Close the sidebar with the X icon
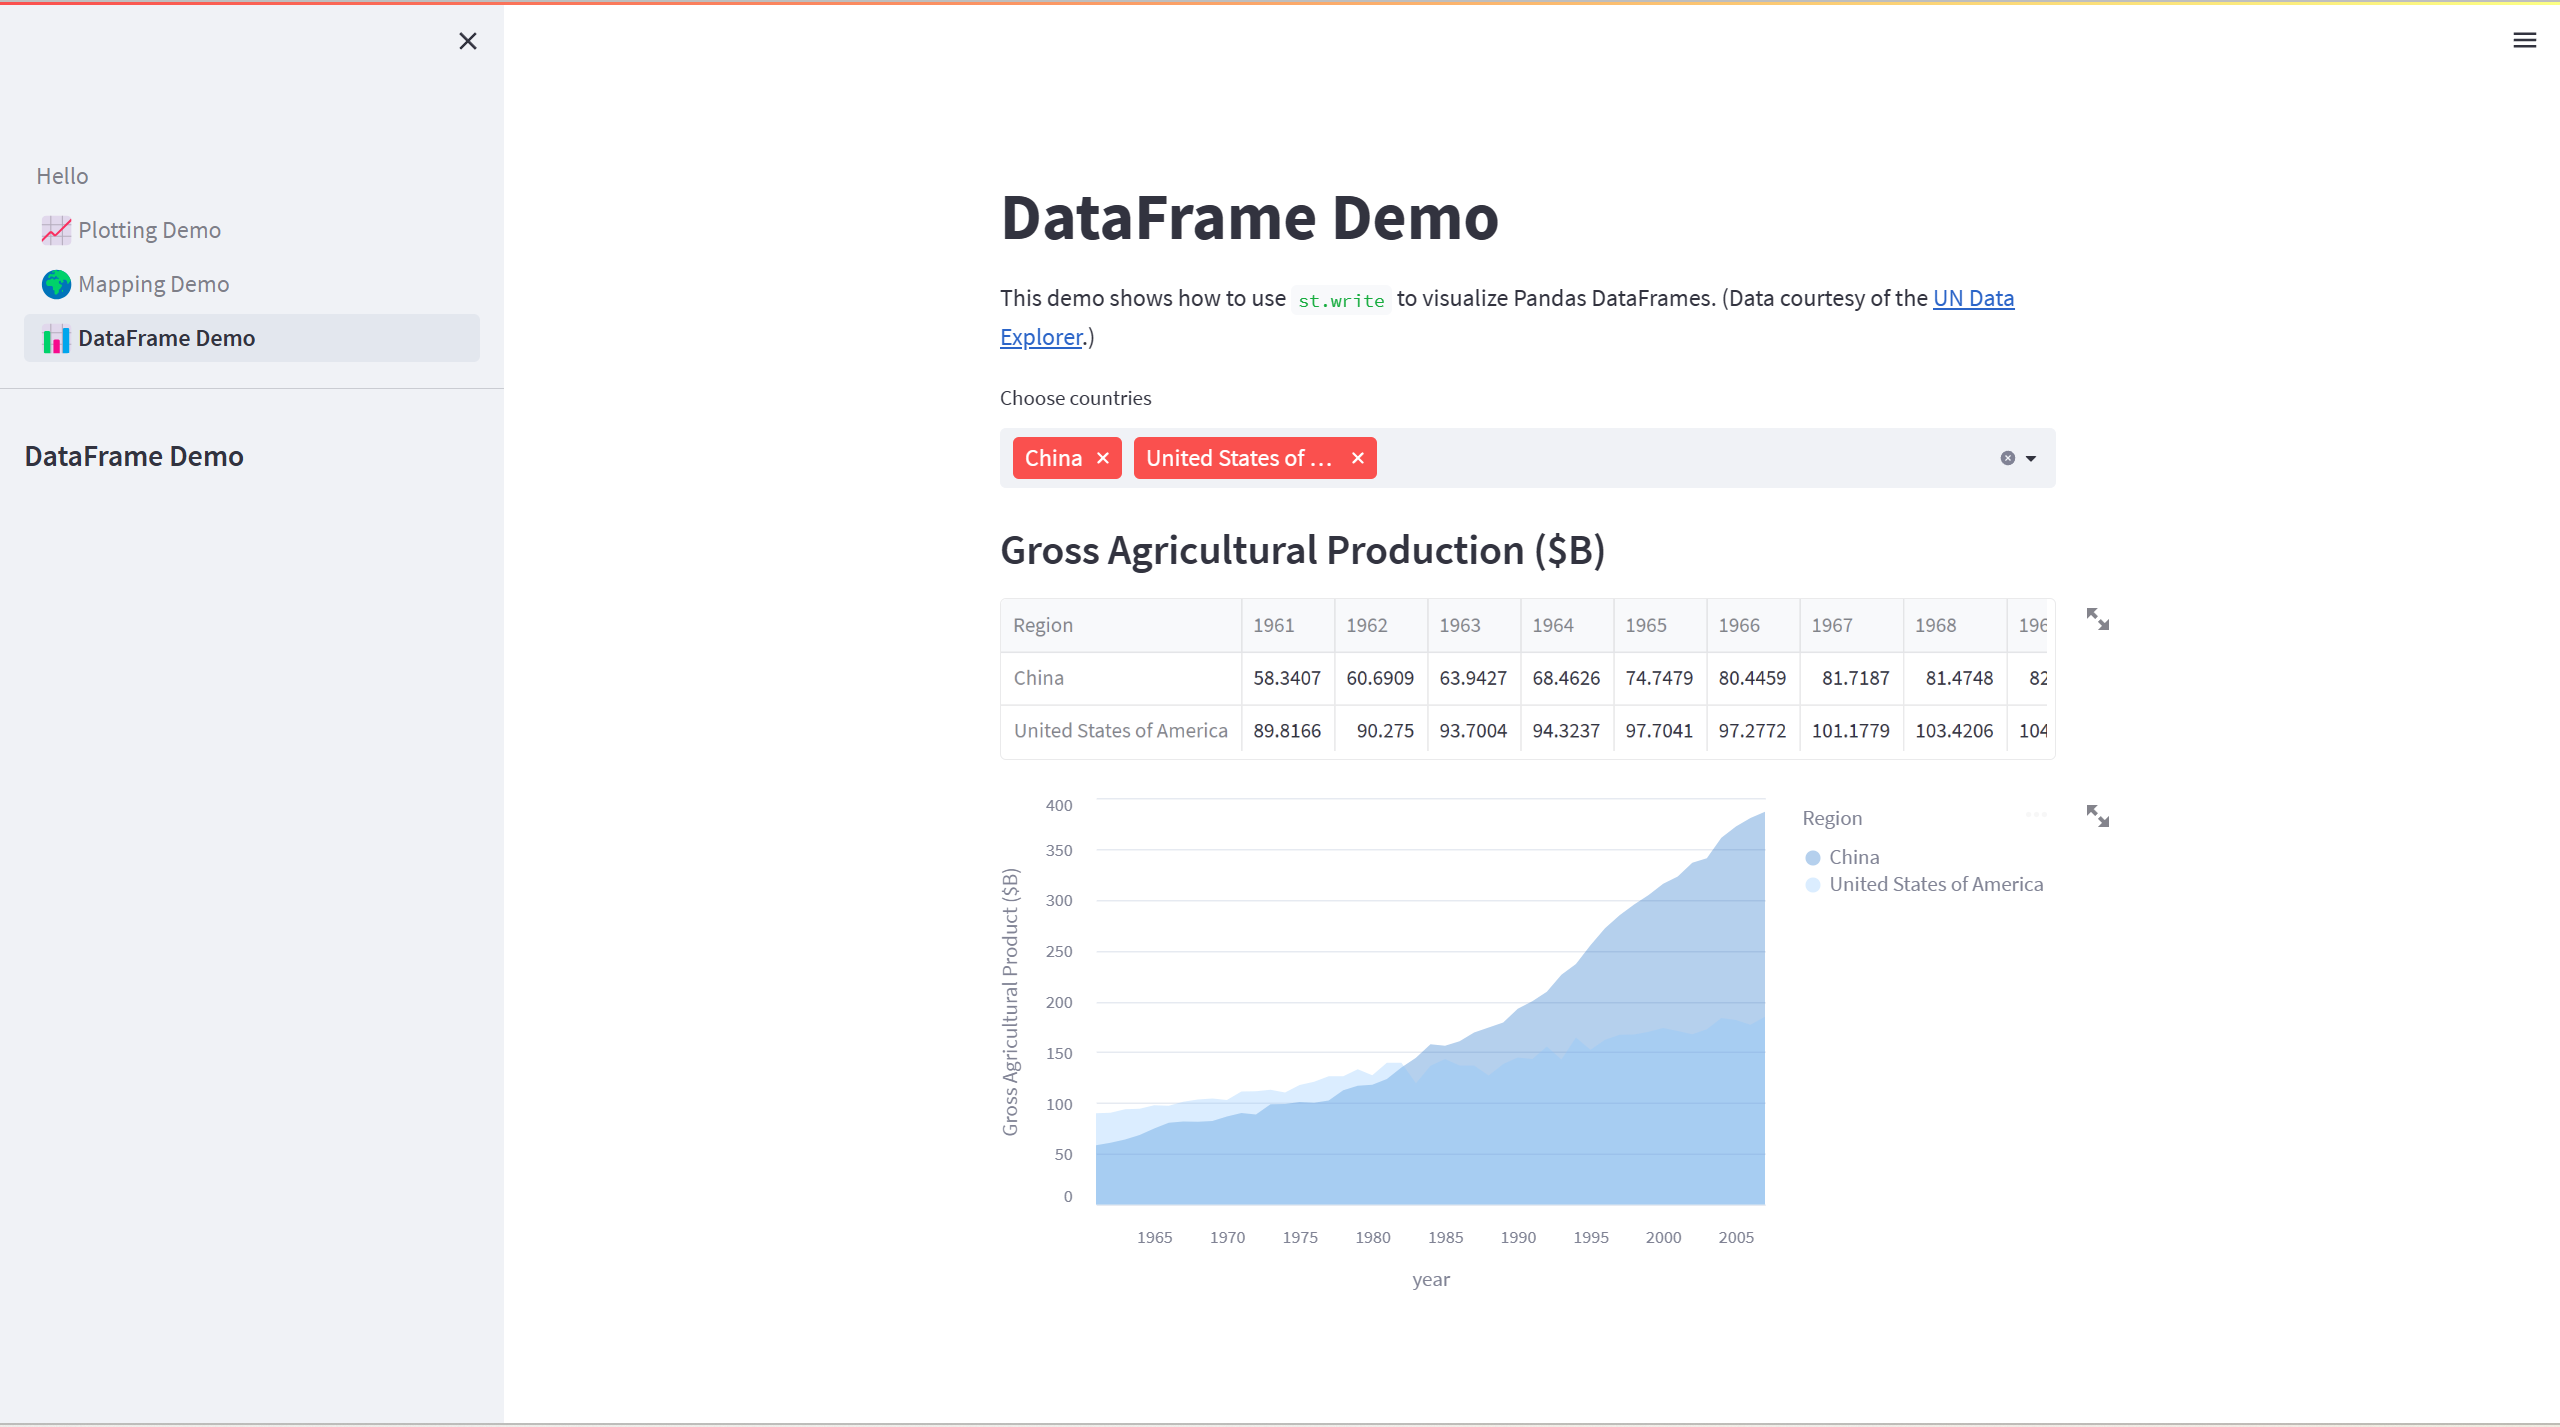The width and height of the screenshot is (2560, 1427). coord(467,41)
